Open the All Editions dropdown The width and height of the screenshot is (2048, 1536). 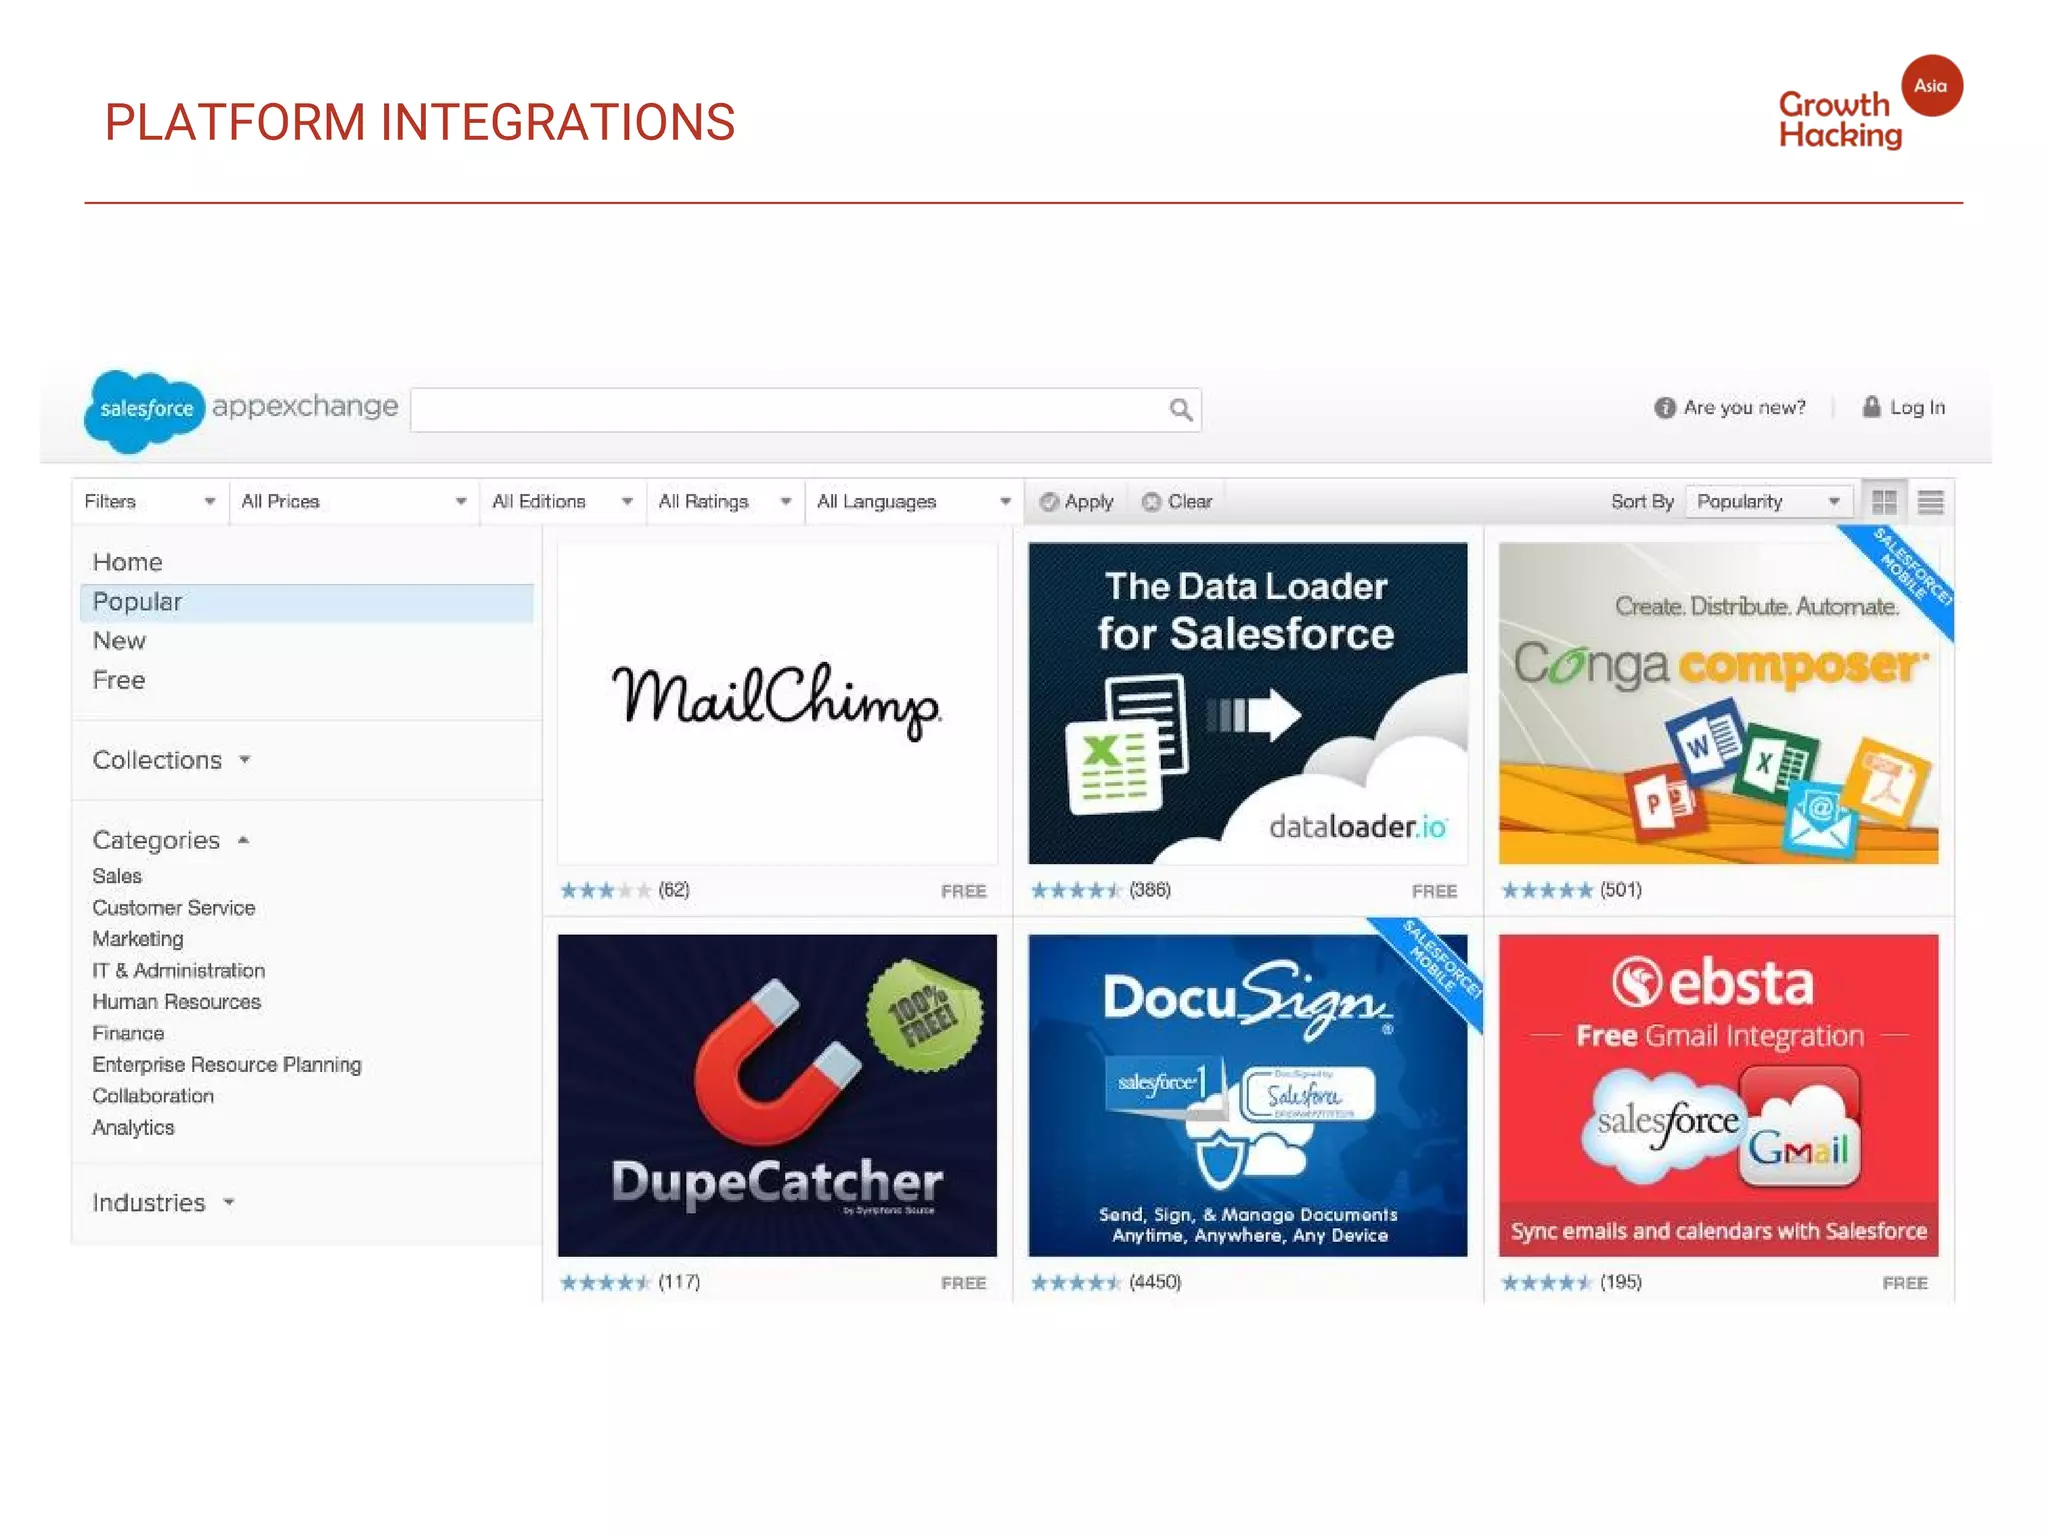563,501
